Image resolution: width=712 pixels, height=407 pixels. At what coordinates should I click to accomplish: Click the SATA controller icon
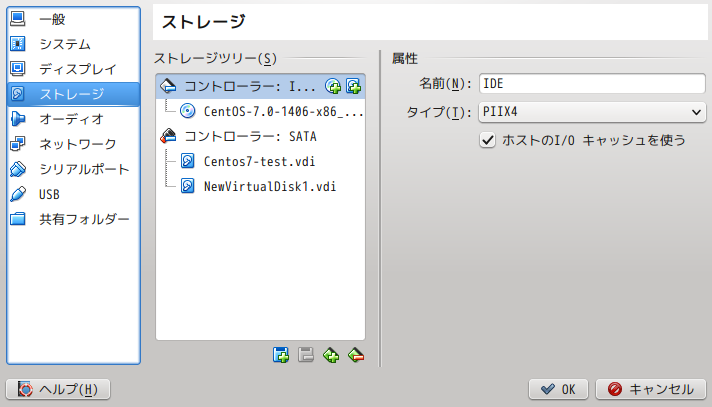(x=168, y=136)
